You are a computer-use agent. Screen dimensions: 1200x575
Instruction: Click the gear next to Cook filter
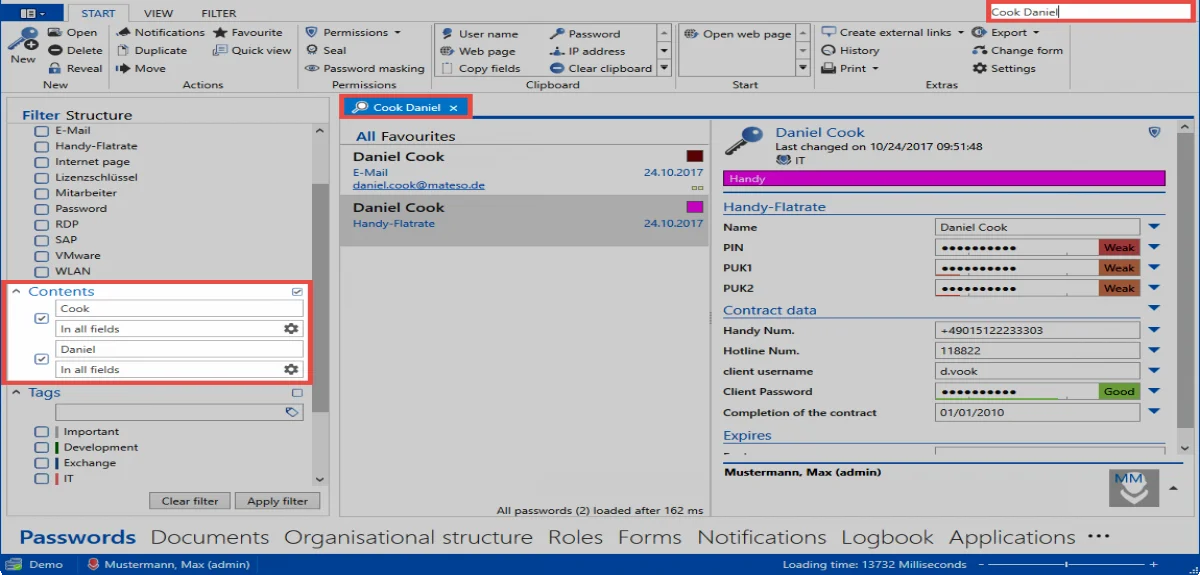[x=291, y=329]
